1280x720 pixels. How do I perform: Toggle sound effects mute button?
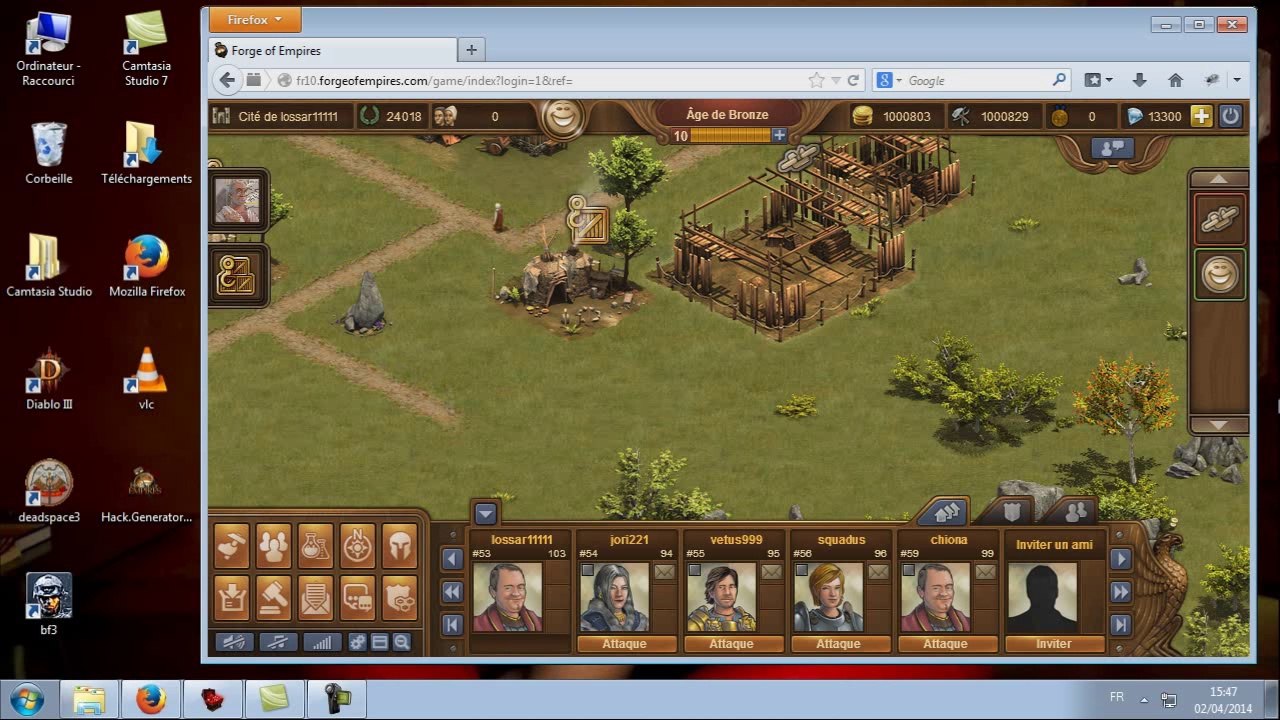pyautogui.click(x=234, y=643)
